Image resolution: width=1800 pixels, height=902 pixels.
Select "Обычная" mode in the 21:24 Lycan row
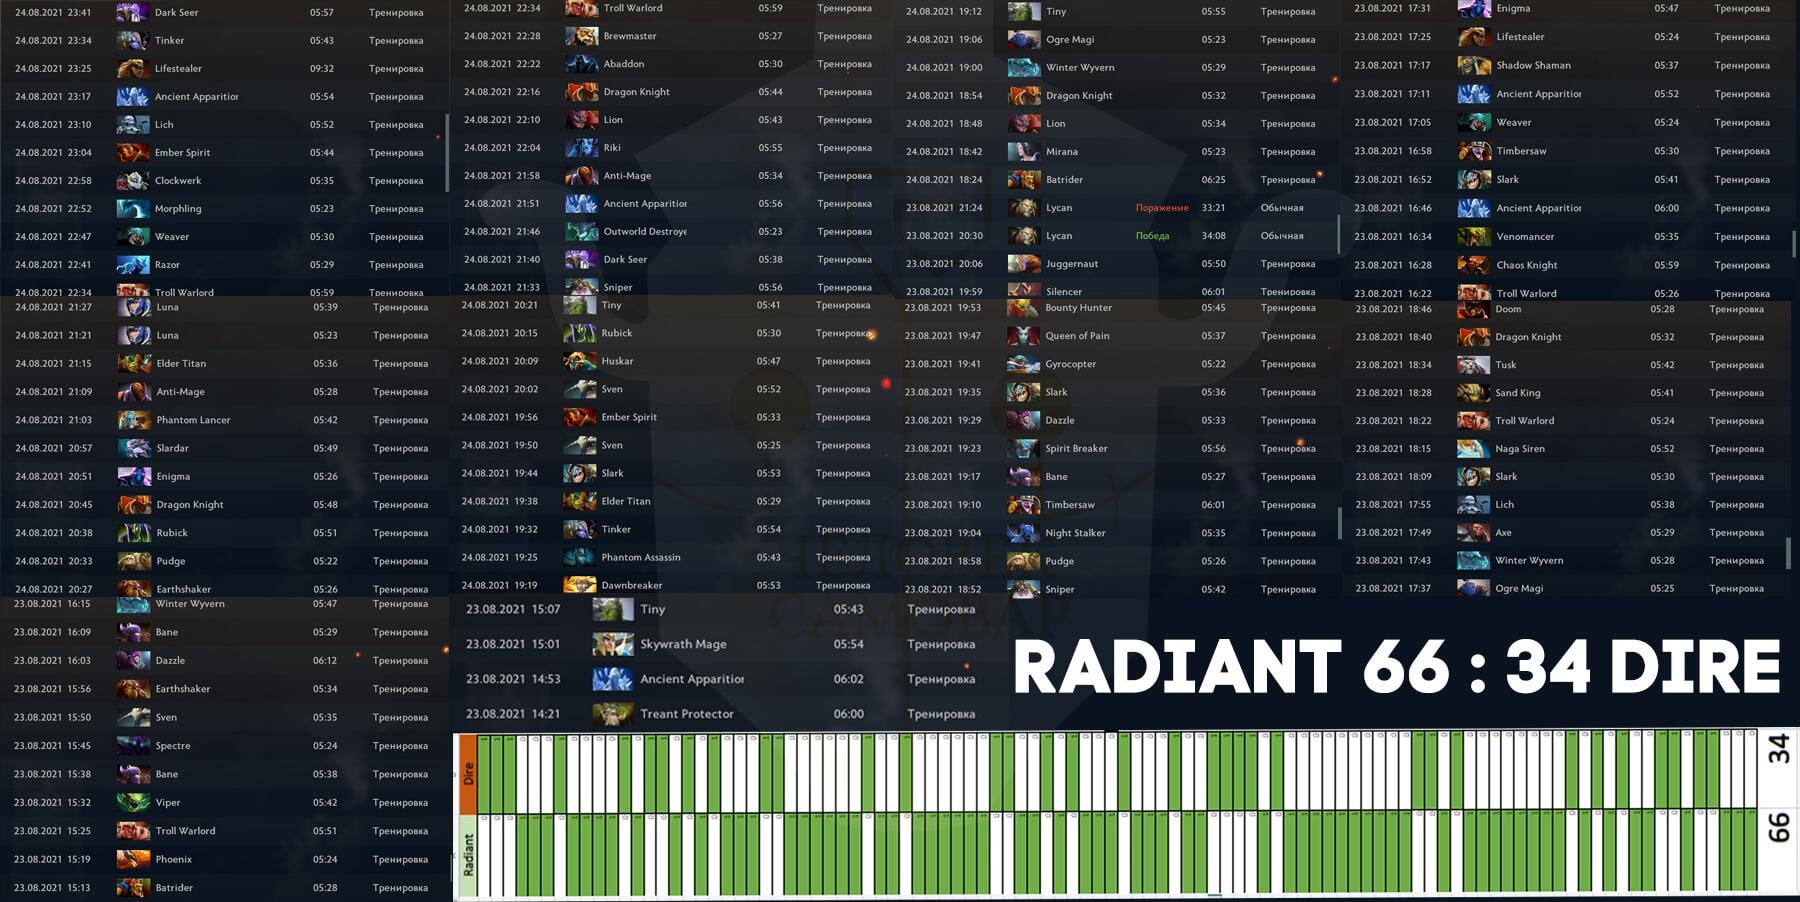(x=1282, y=208)
